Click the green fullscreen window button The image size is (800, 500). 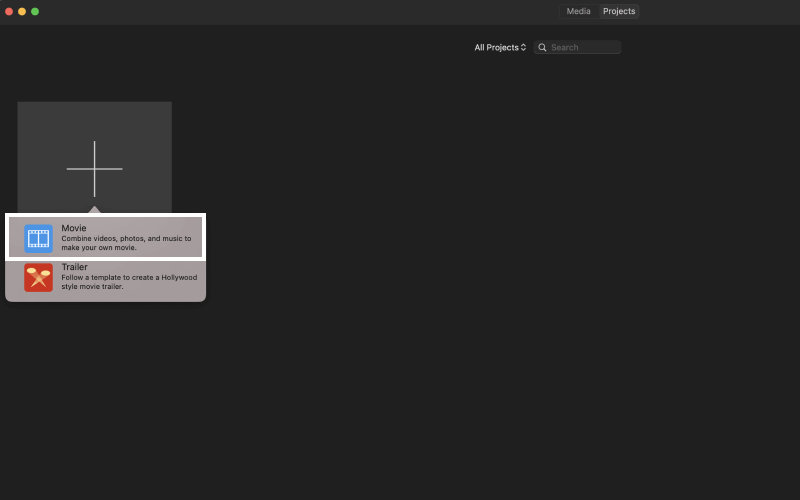click(x=35, y=11)
